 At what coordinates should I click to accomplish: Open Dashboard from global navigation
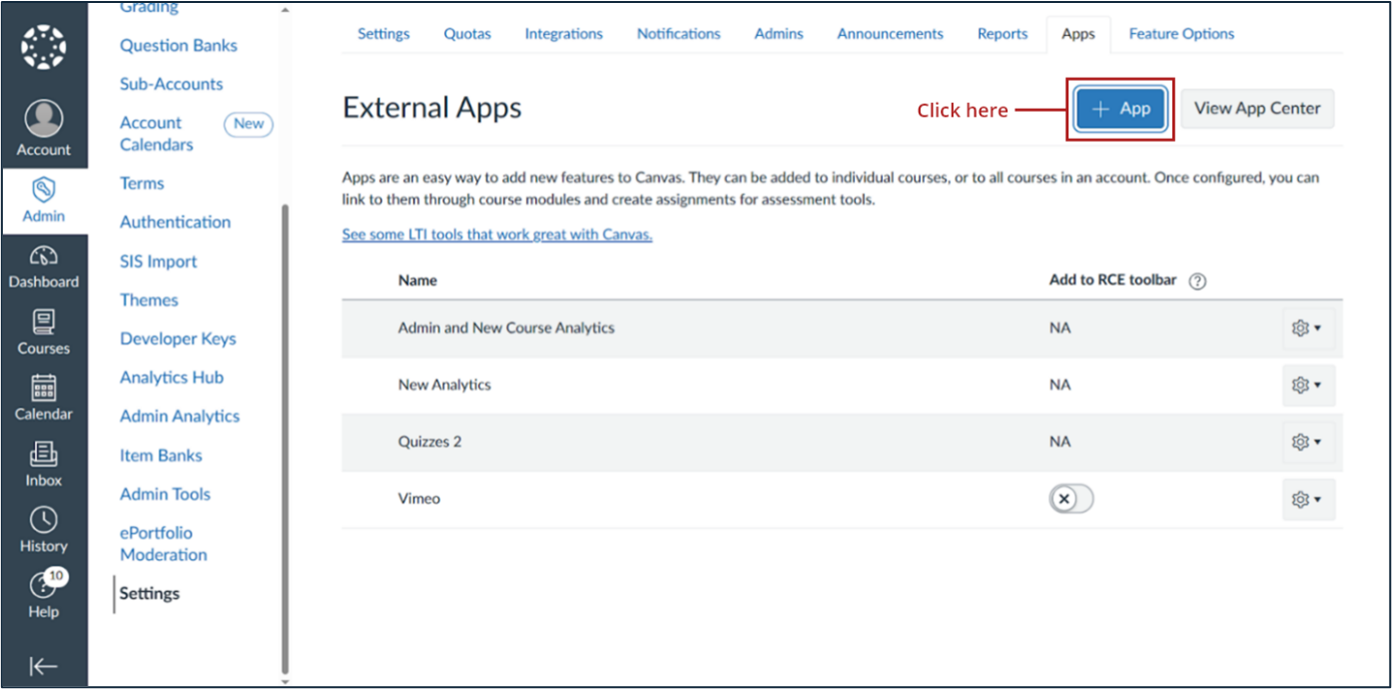pos(43,267)
